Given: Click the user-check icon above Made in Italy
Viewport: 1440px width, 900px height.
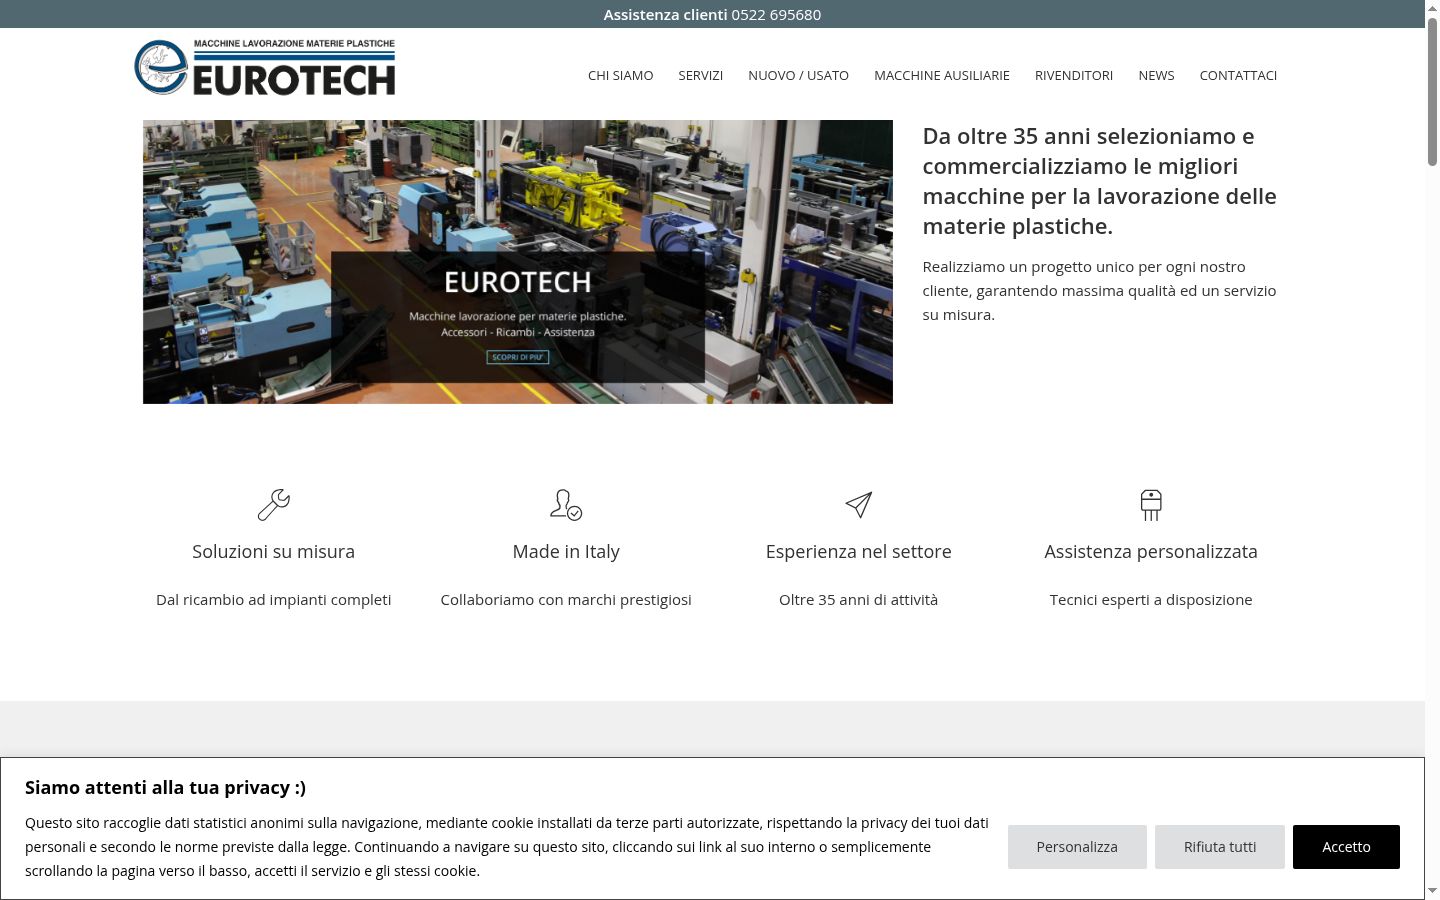Looking at the screenshot, I should [x=566, y=505].
